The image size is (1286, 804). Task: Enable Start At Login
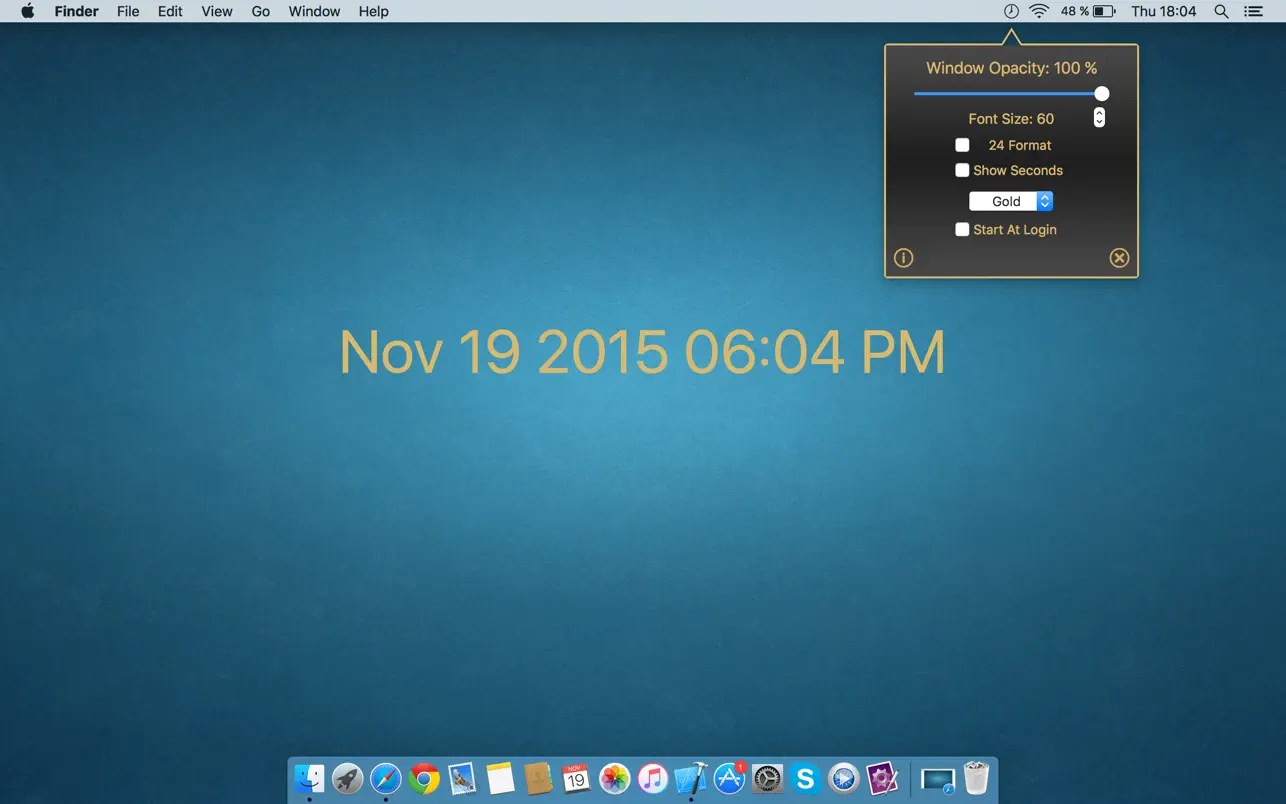pyautogui.click(x=962, y=229)
